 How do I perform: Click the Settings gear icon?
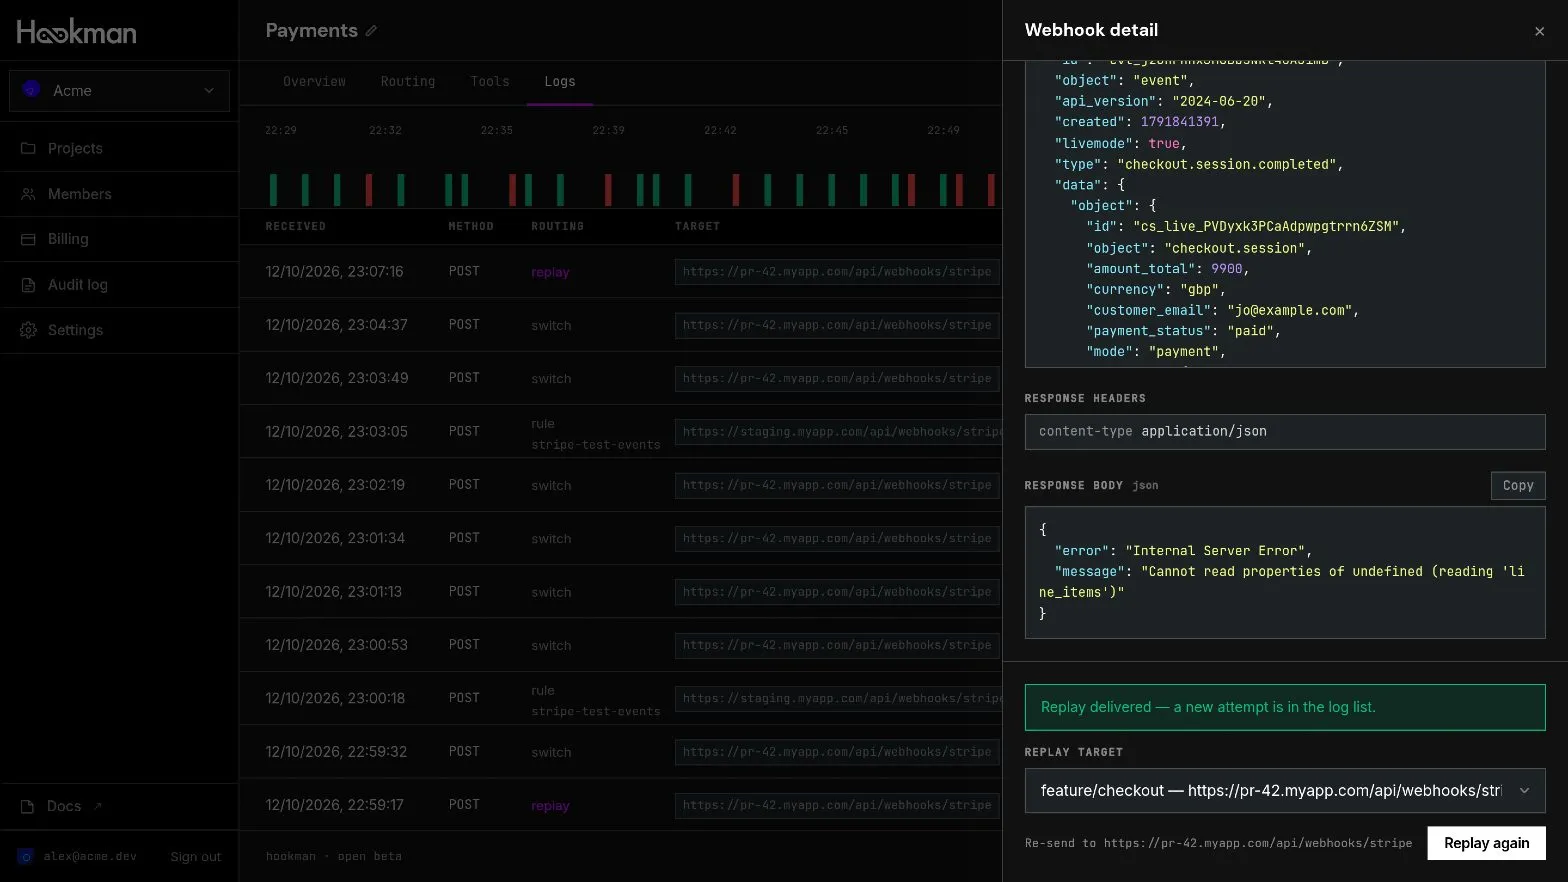pos(28,330)
